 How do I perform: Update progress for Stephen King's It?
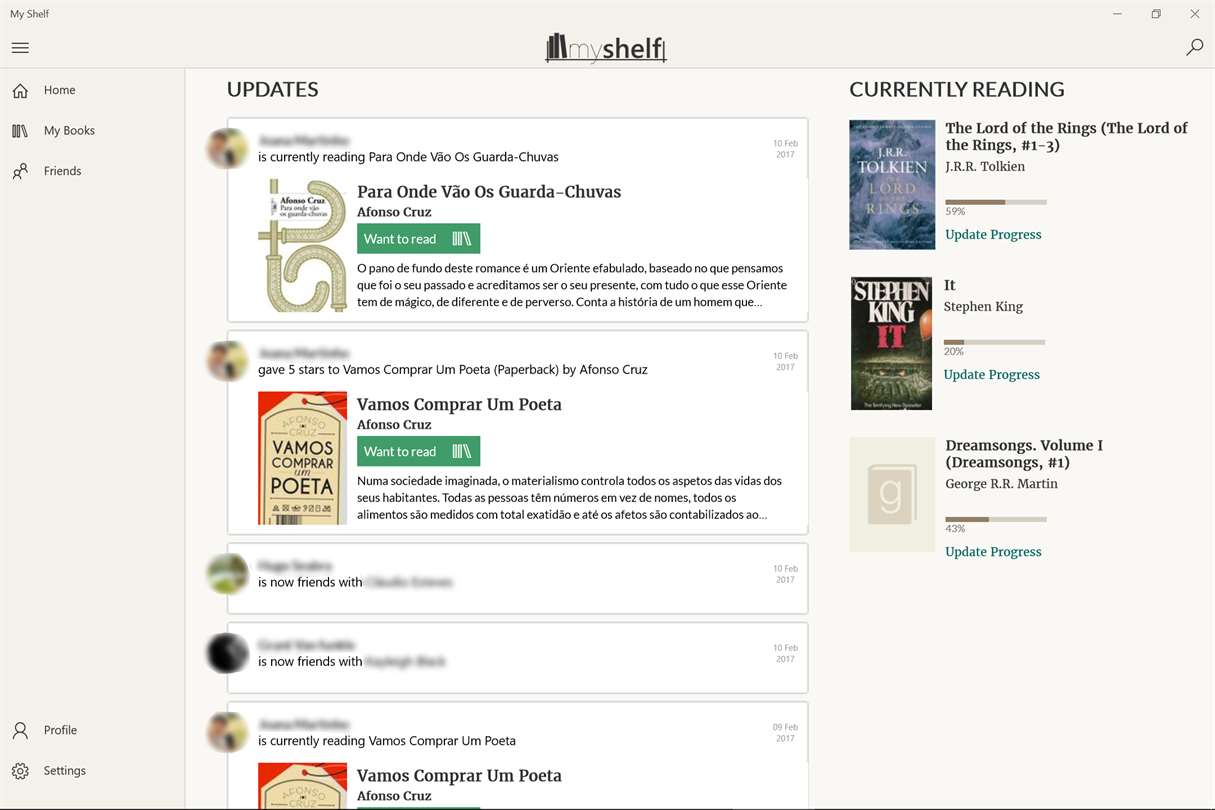tap(991, 375)
